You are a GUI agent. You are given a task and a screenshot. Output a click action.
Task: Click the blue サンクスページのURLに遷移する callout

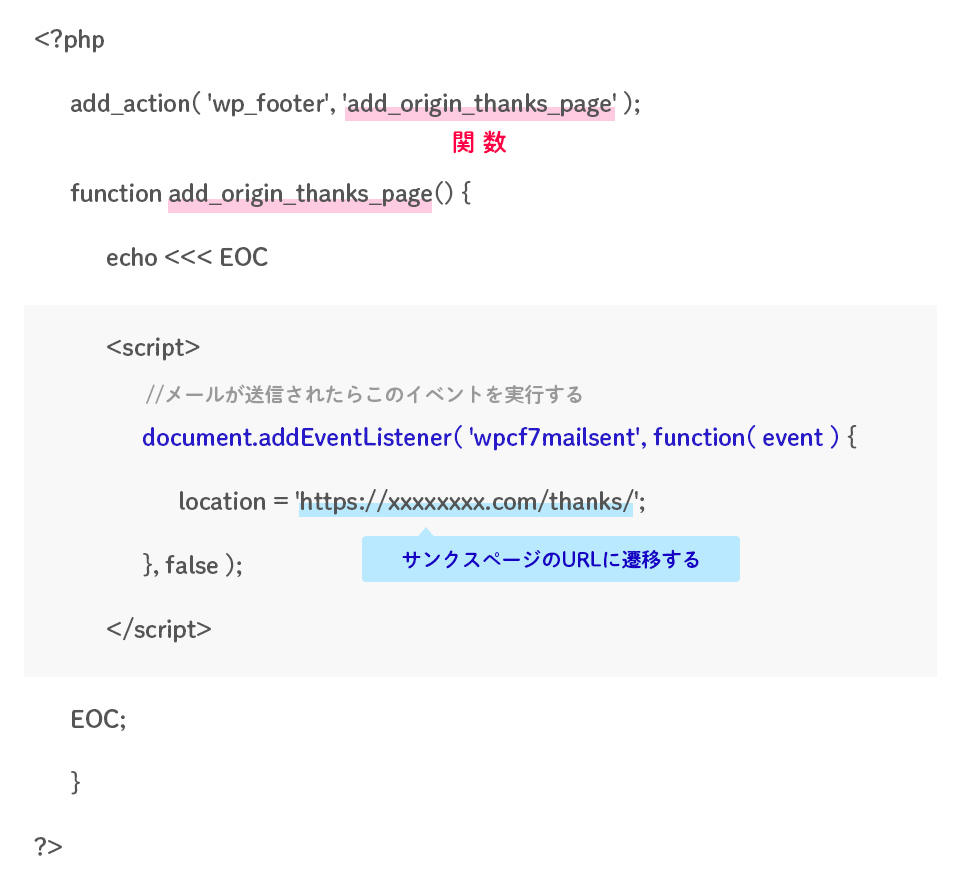click(550, 559)
